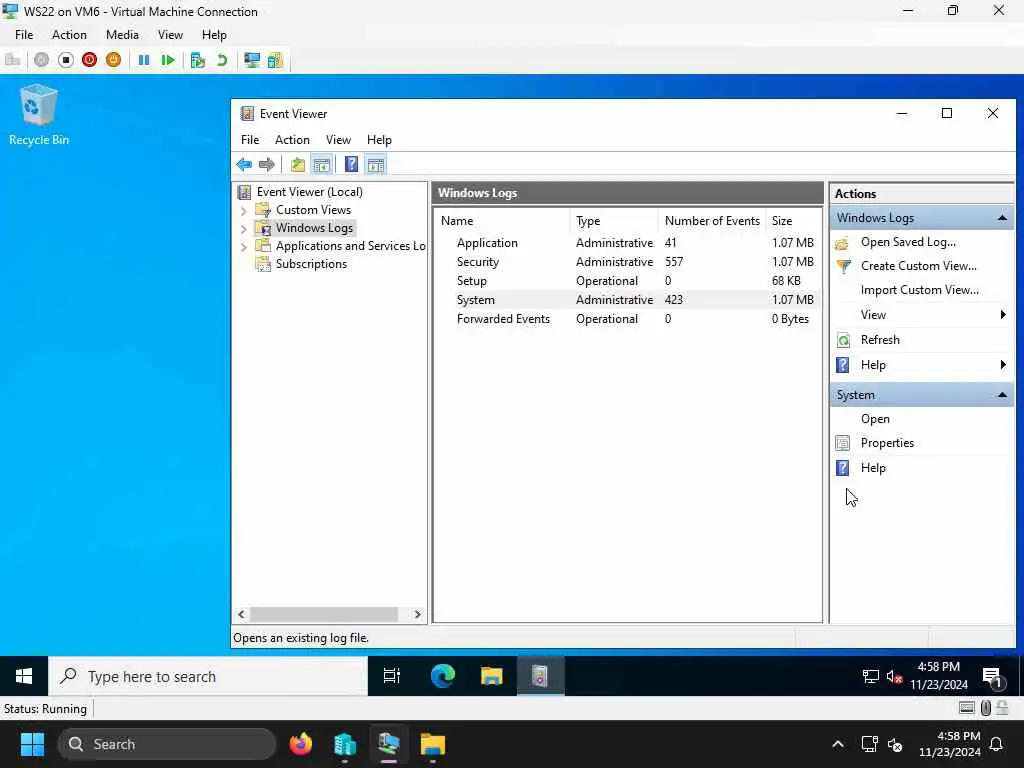Click Create Custom View action
Image resolution: width=1024 pixels, height=768 pixels.
(x=918, y=266)
